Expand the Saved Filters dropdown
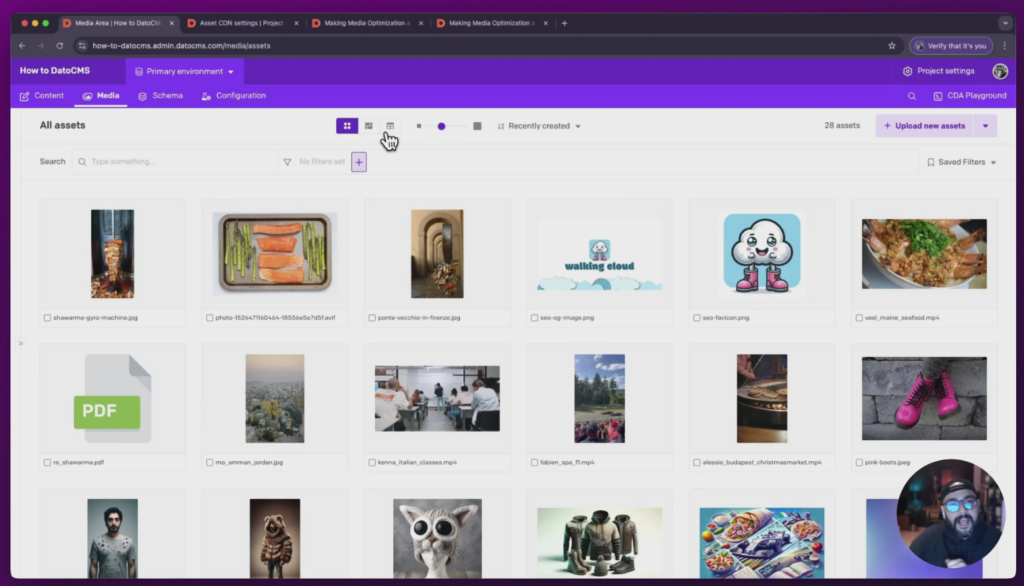The width and height of the screenshot is (1024, 586). [961, 162]
